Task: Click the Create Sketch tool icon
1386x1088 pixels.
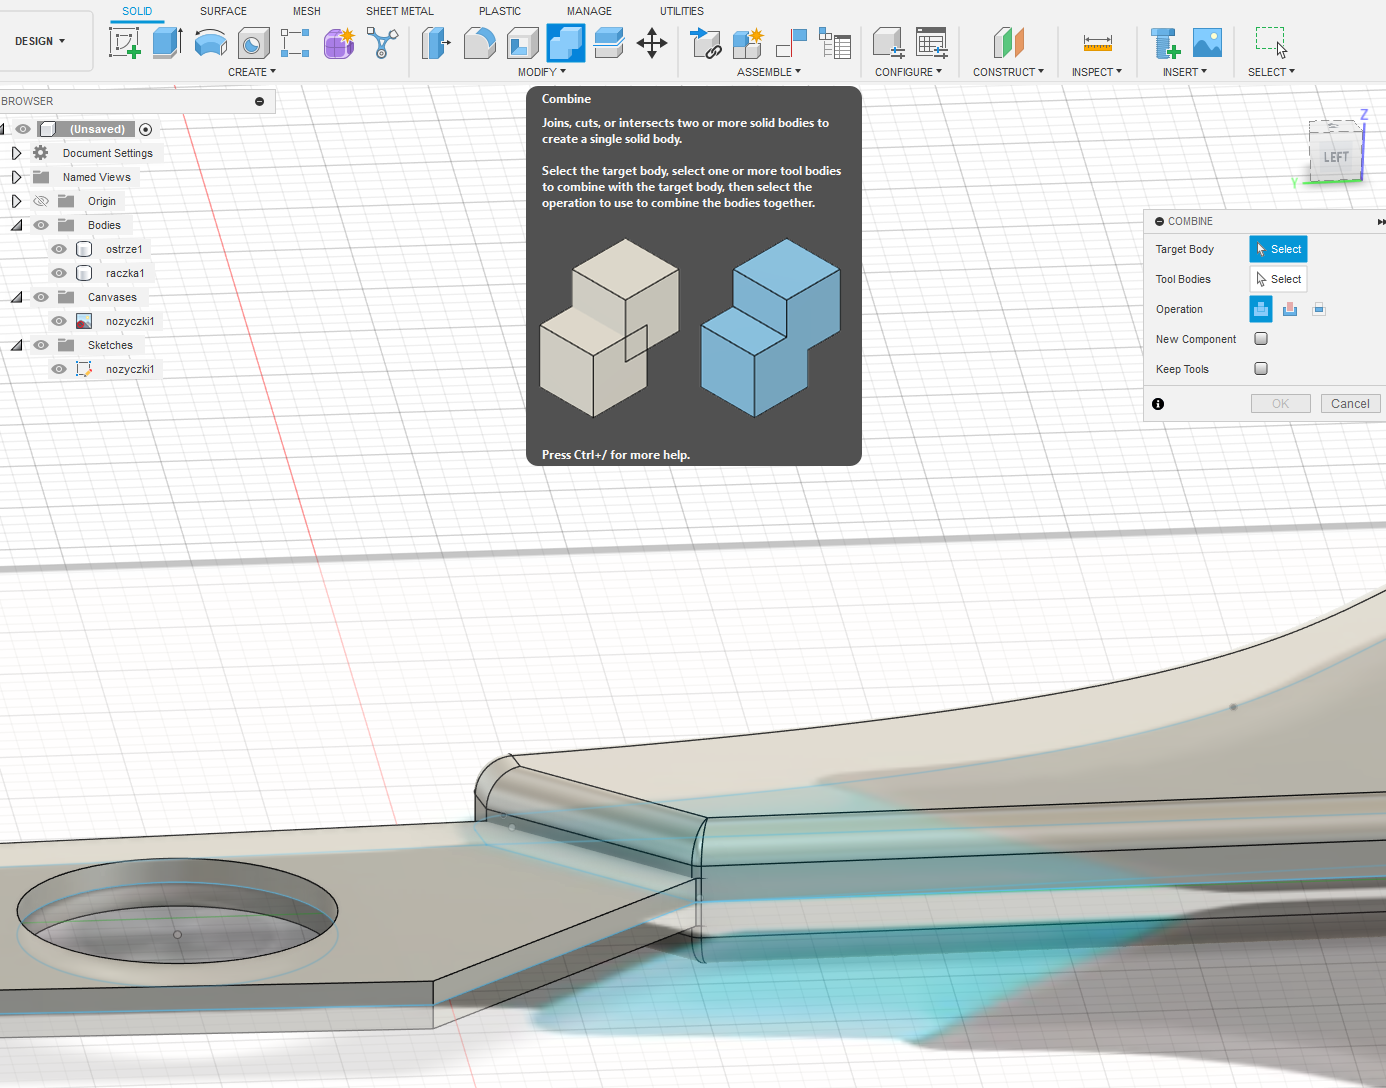Action: (125, 43)
